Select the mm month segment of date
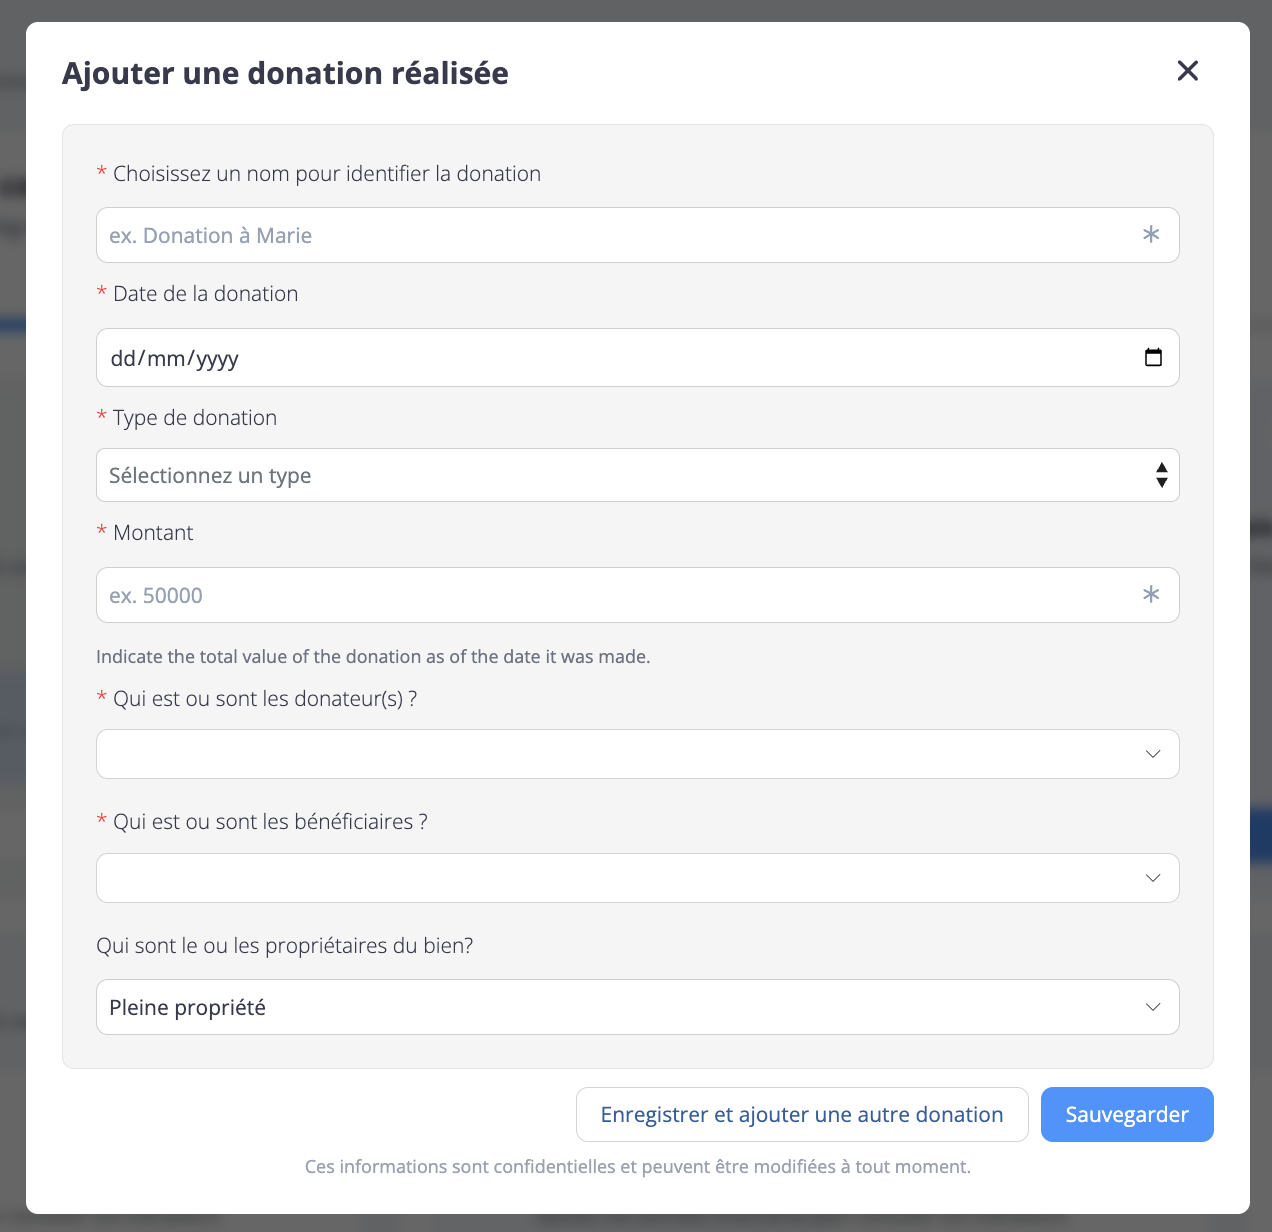This screenshot has height=1232, width=1272. (x=164, y=358)
